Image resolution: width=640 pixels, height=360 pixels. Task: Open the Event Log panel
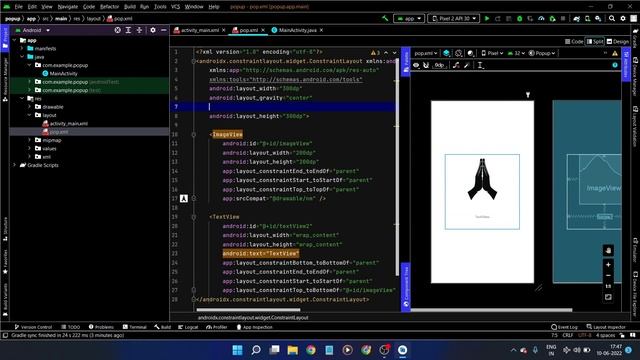click(564, 327)
